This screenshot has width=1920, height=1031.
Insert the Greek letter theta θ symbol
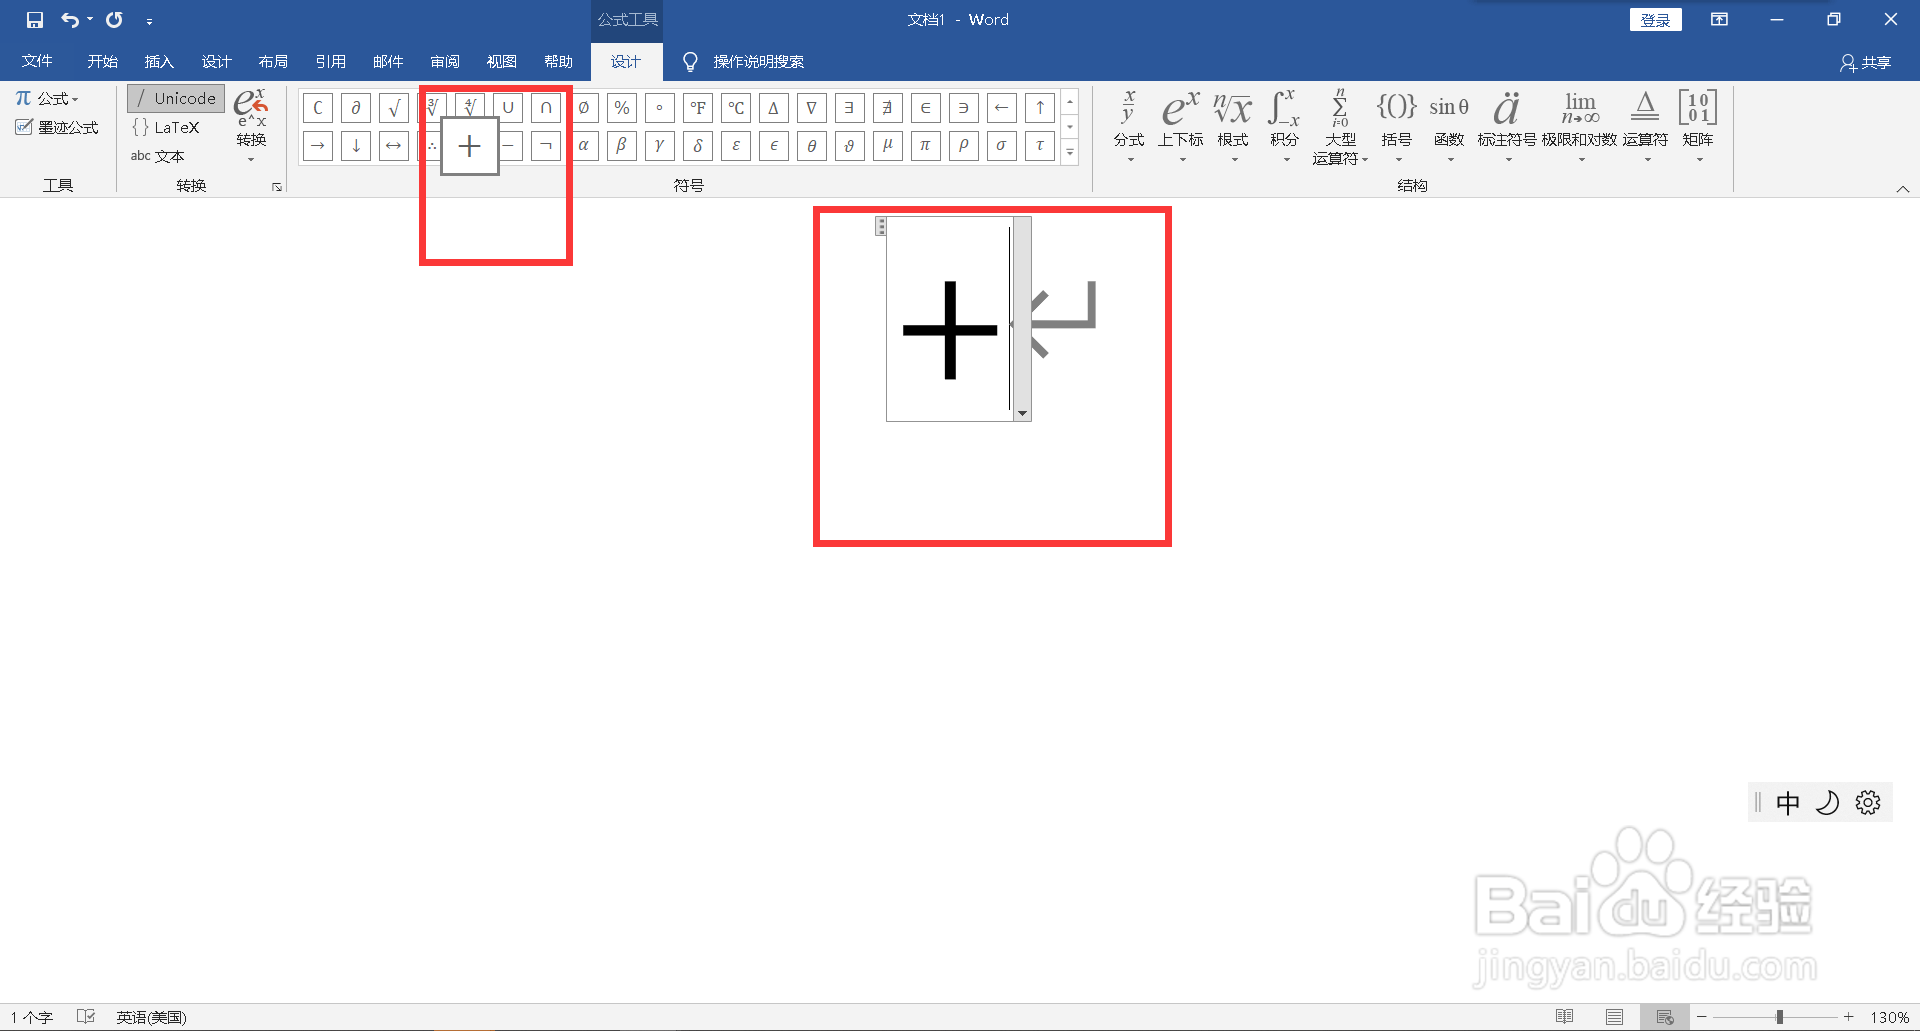(812, 146)
